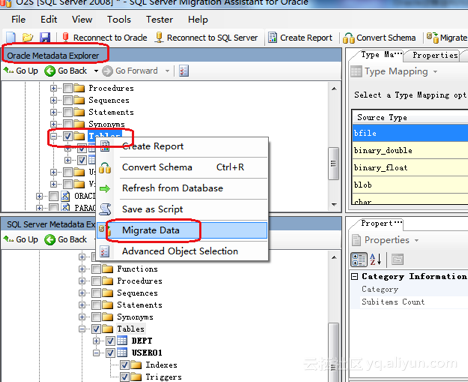Choose Convert Schema from context menu
This screenshot has width=468, height=382.
pos(182,167)
